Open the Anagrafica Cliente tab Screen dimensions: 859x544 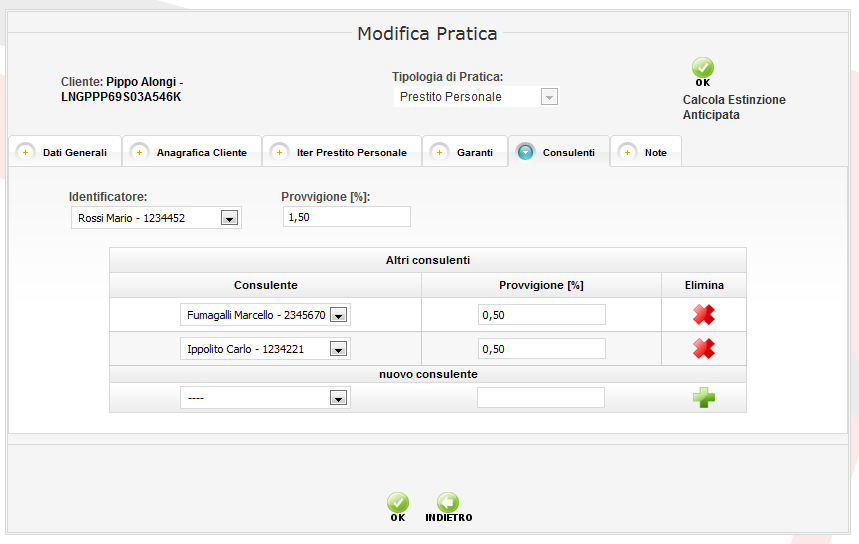[x=192, y=152]
